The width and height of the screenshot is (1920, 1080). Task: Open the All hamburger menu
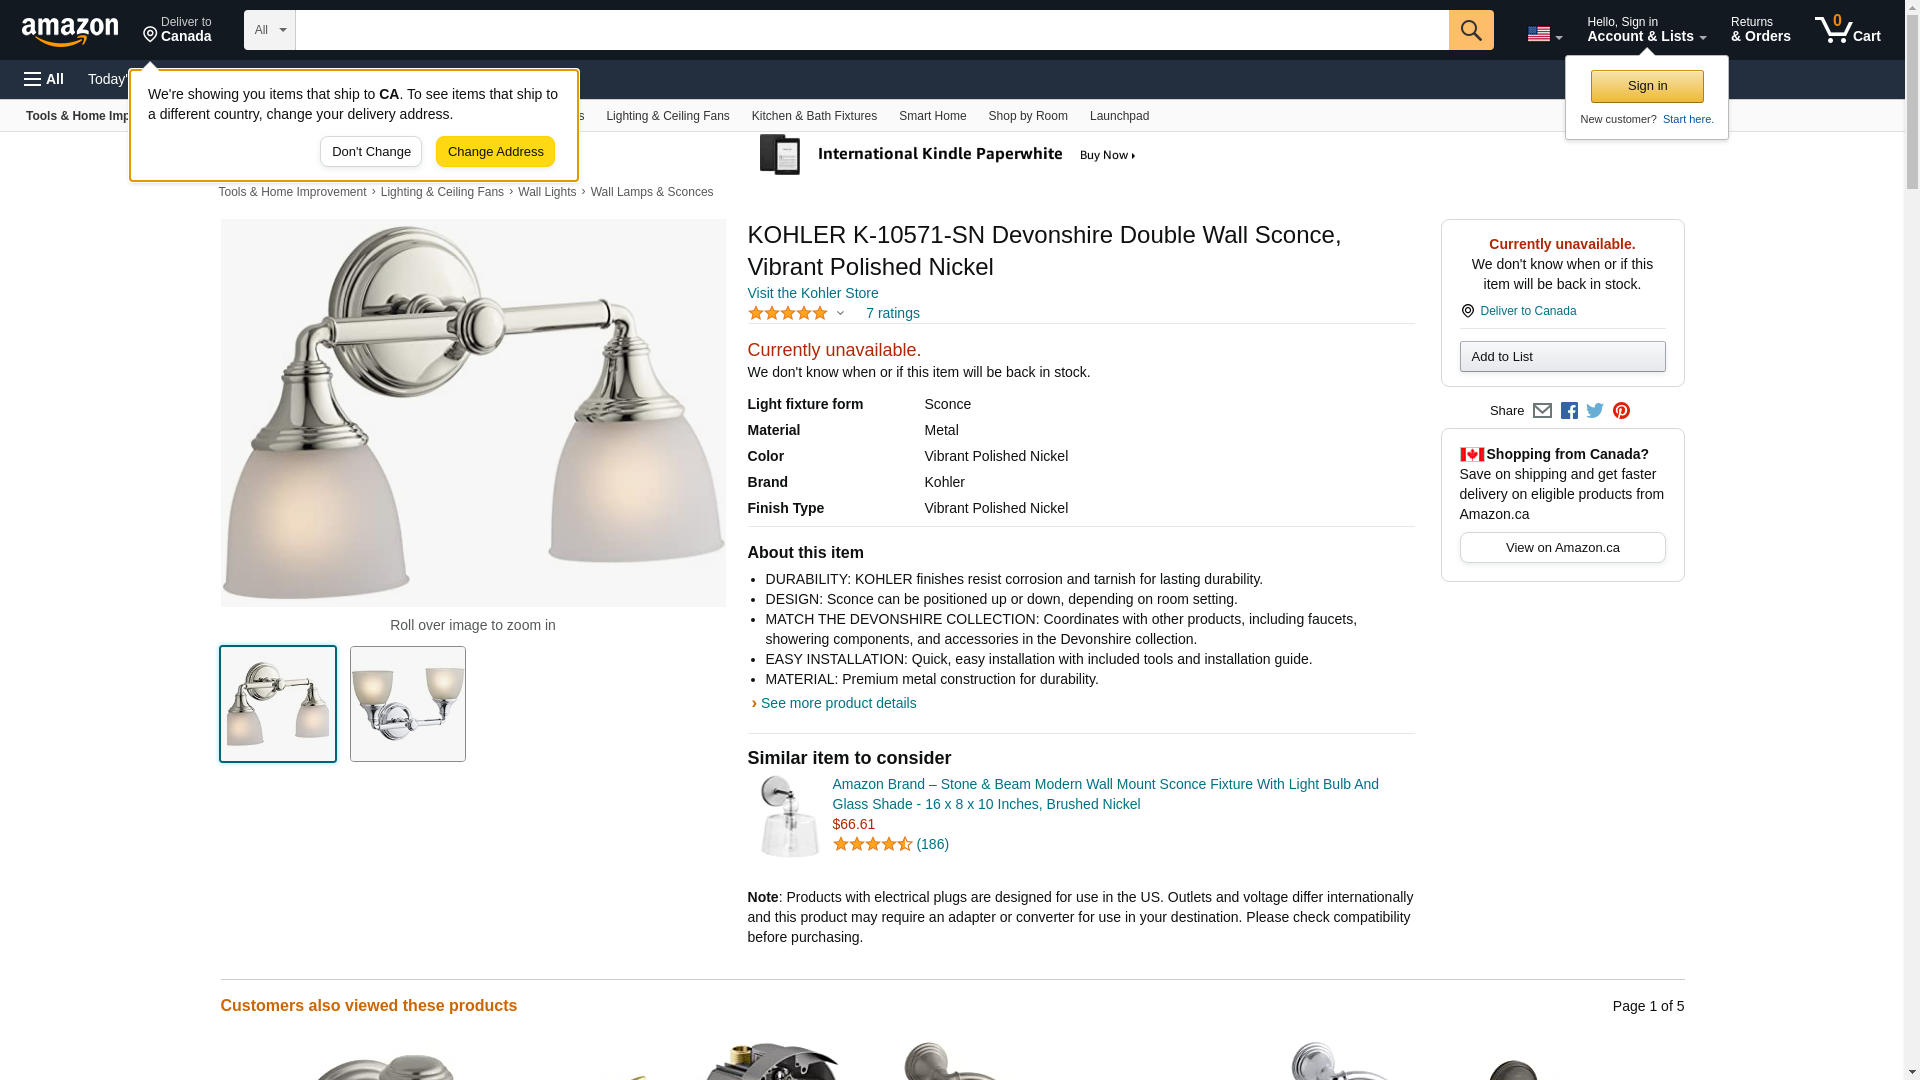(44, 79)
